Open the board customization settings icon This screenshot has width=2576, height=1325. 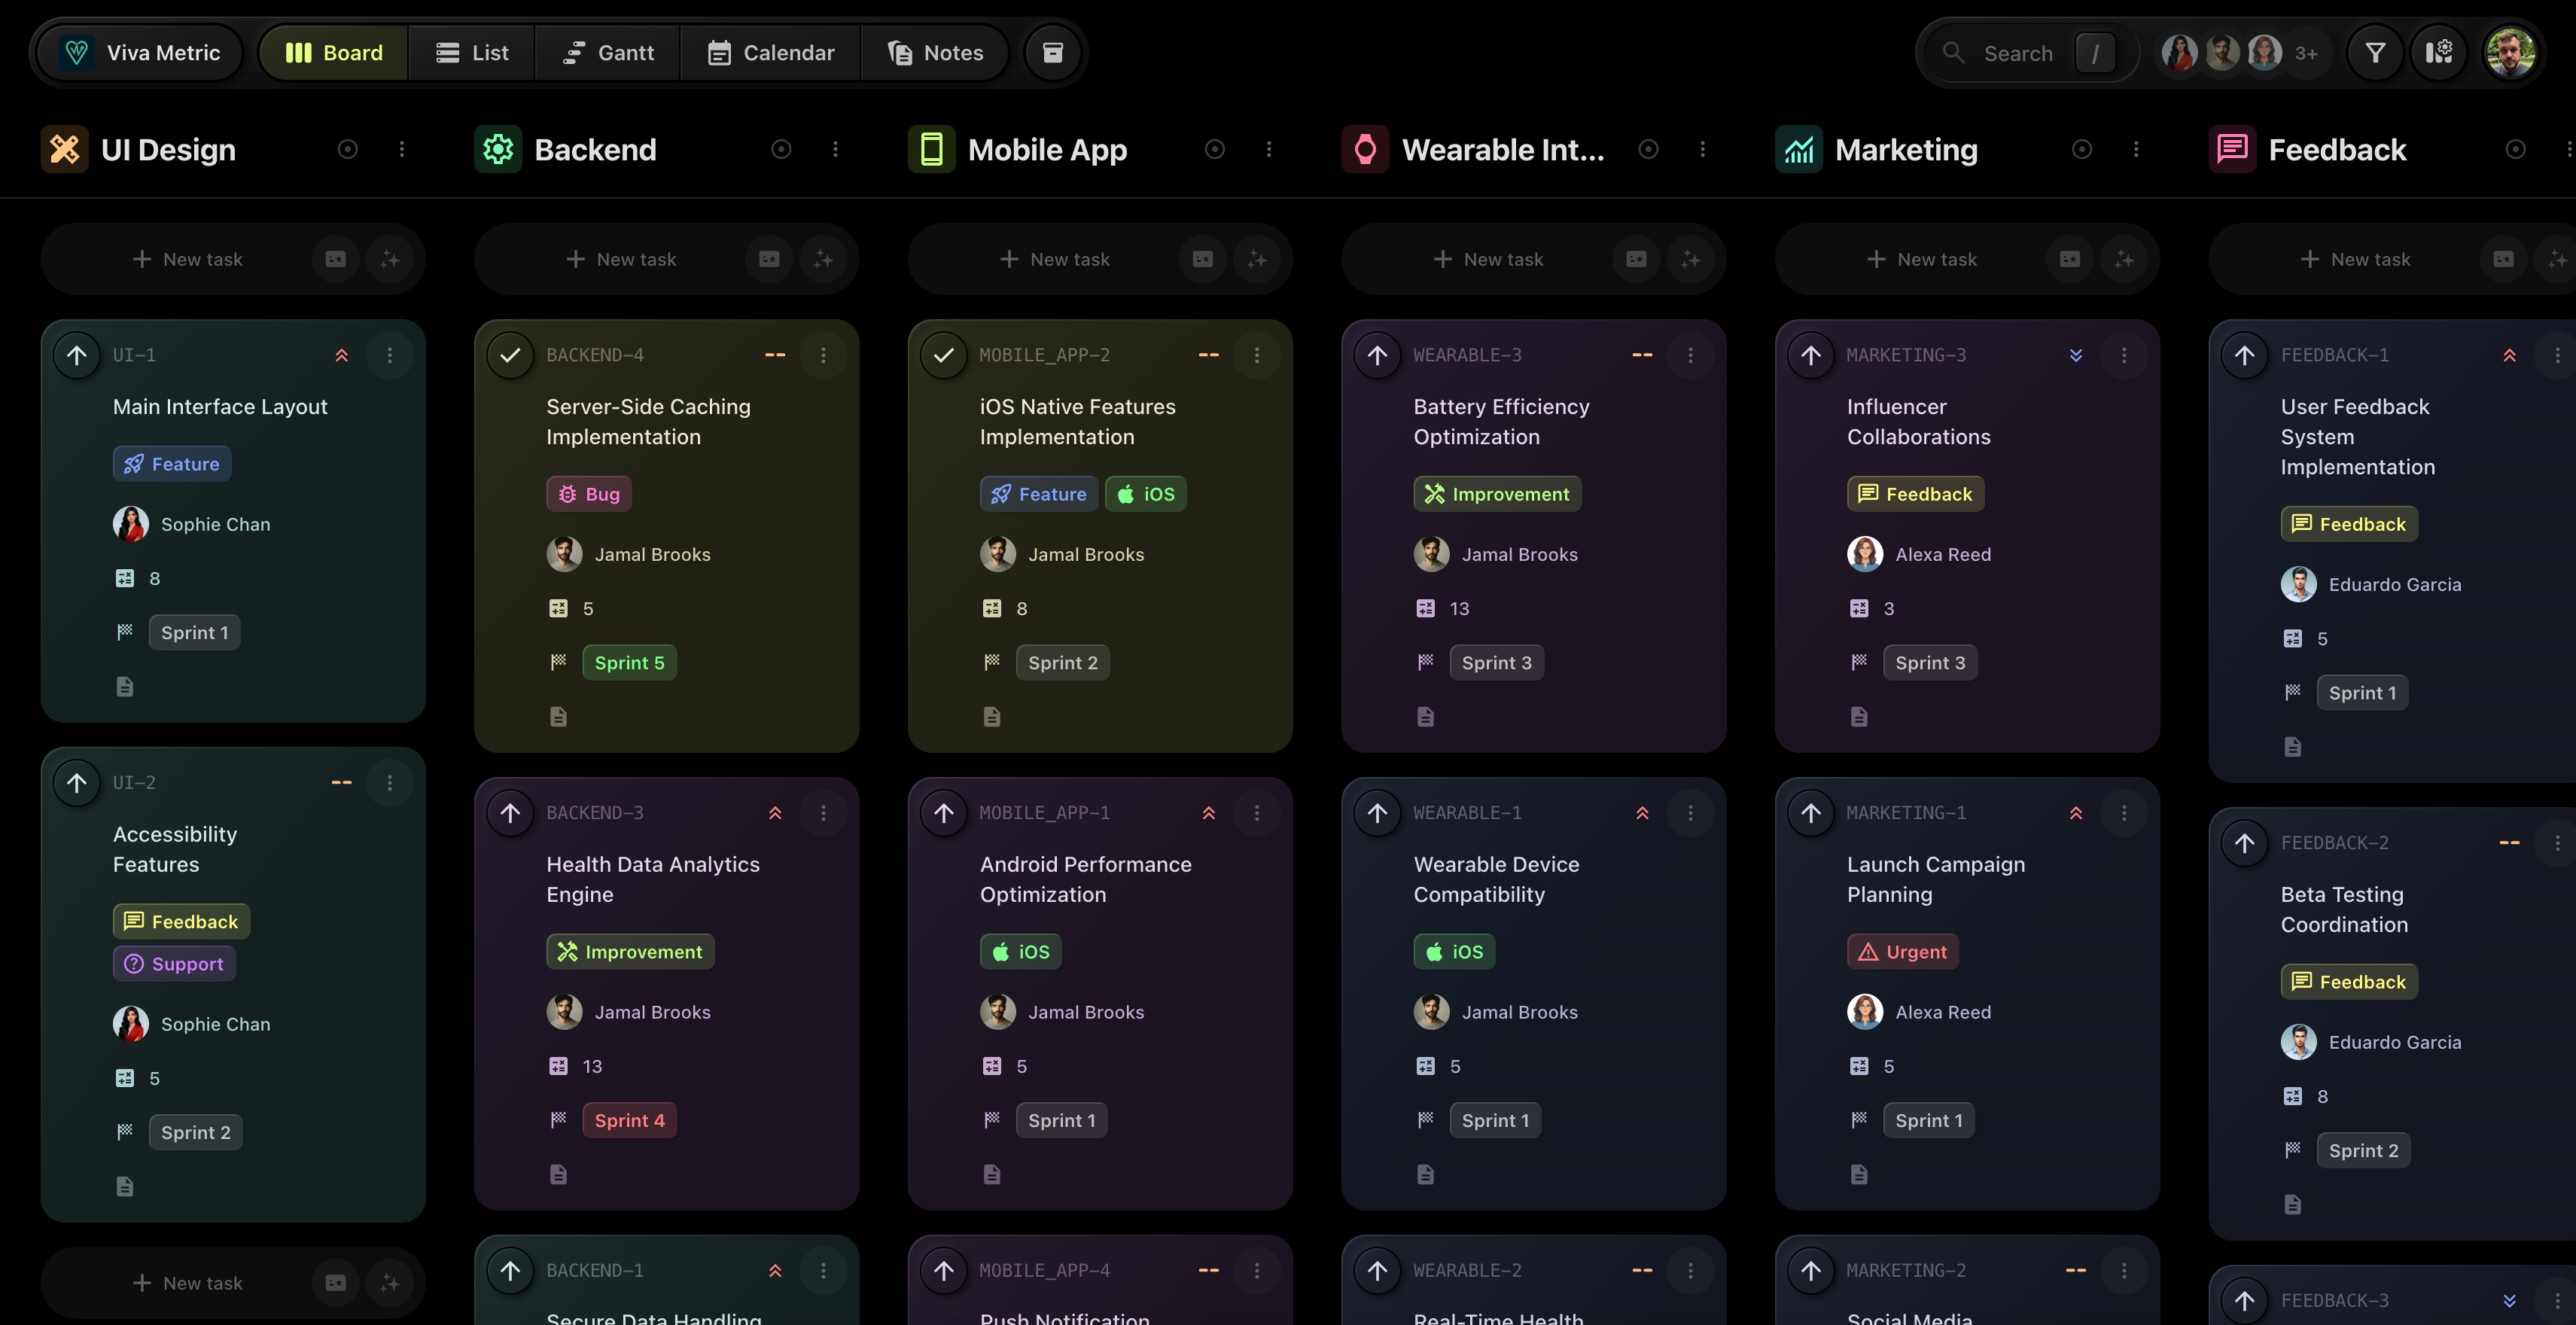(2439, 52)
